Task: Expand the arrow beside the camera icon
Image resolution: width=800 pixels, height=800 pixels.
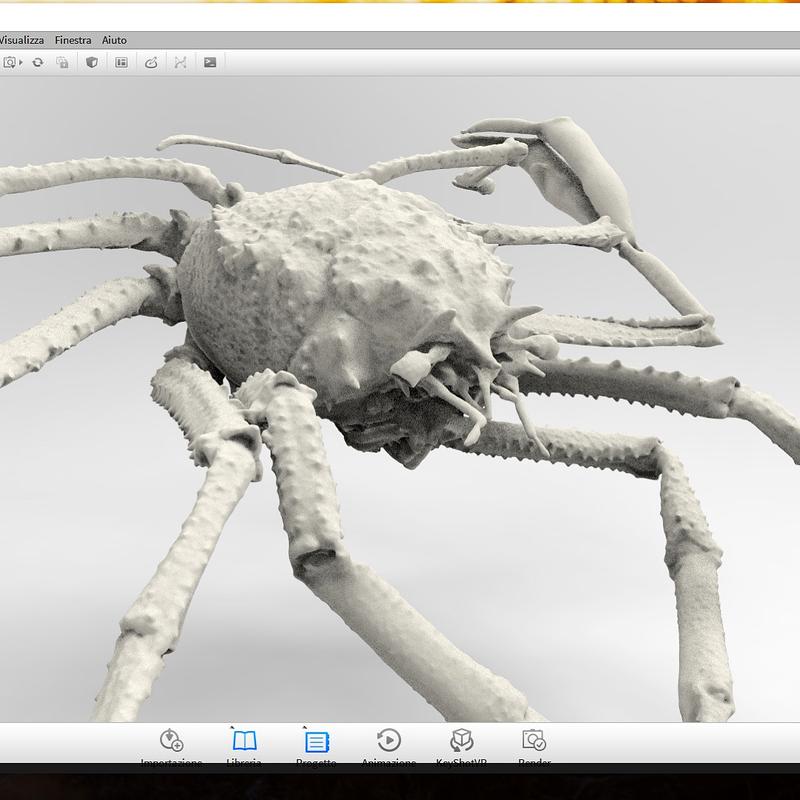Action: point(19,62)
